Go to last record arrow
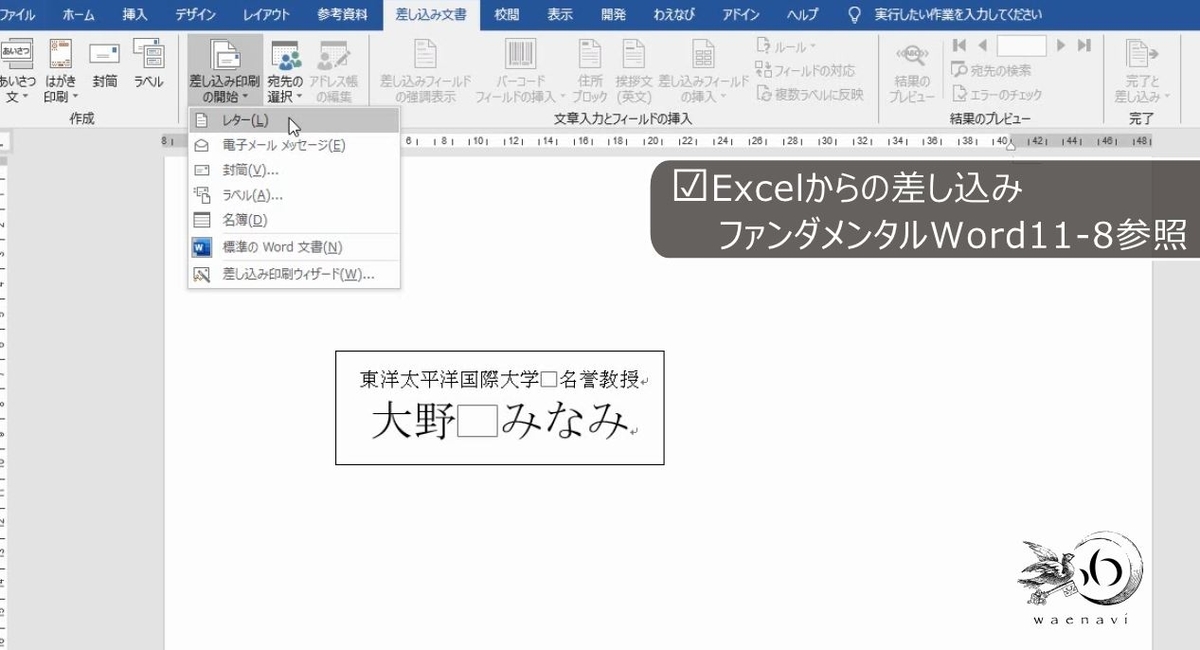This screenshot has height=650, width=1200. pos(1083,46)
